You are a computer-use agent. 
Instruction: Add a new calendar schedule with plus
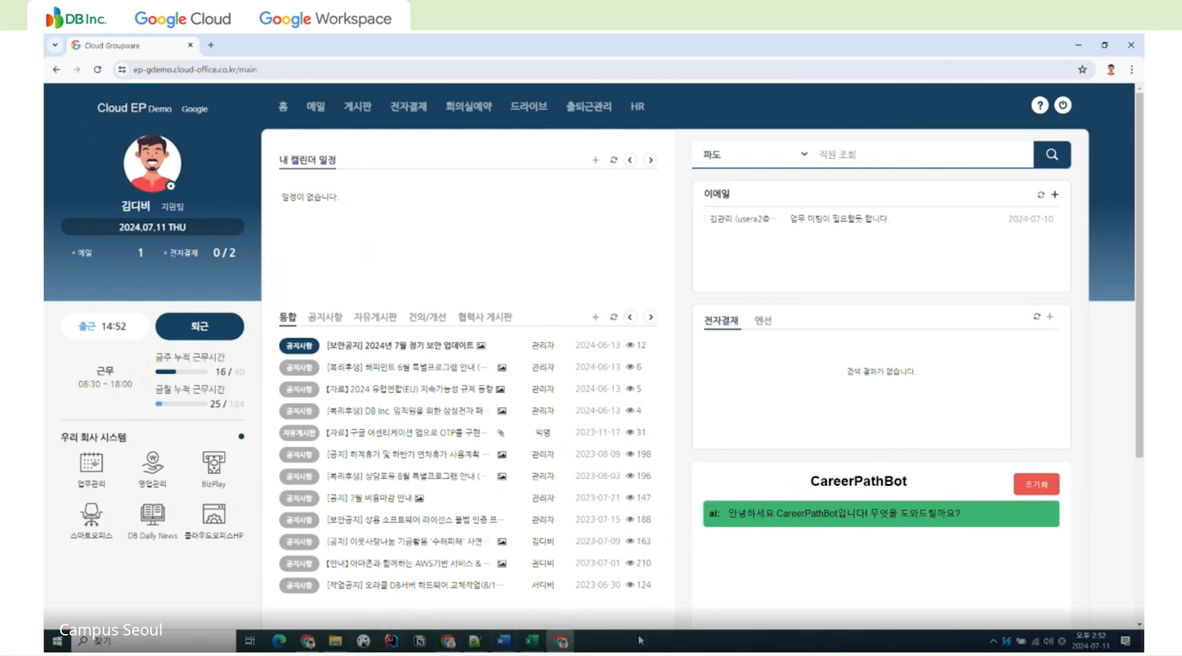click(x=596, y=160)
